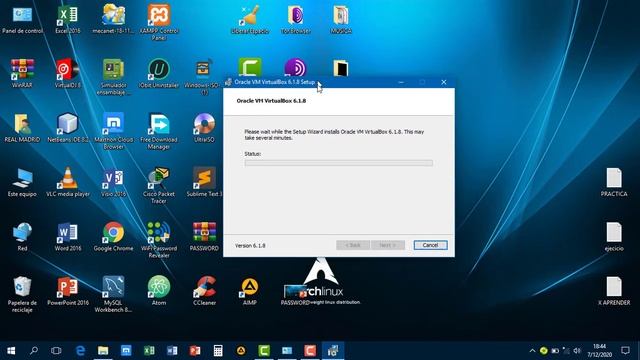640x360 pixels.
Task: Select the Sublime Text 3 desktop icon
Action: [x=204, y=182]
